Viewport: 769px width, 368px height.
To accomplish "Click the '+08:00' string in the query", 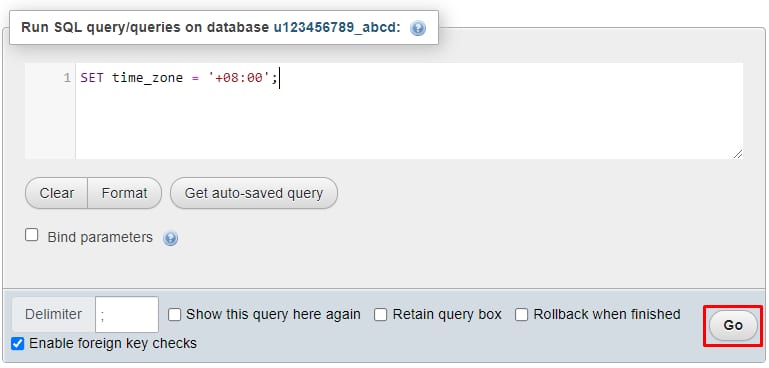I will click(x=239, y=78).
